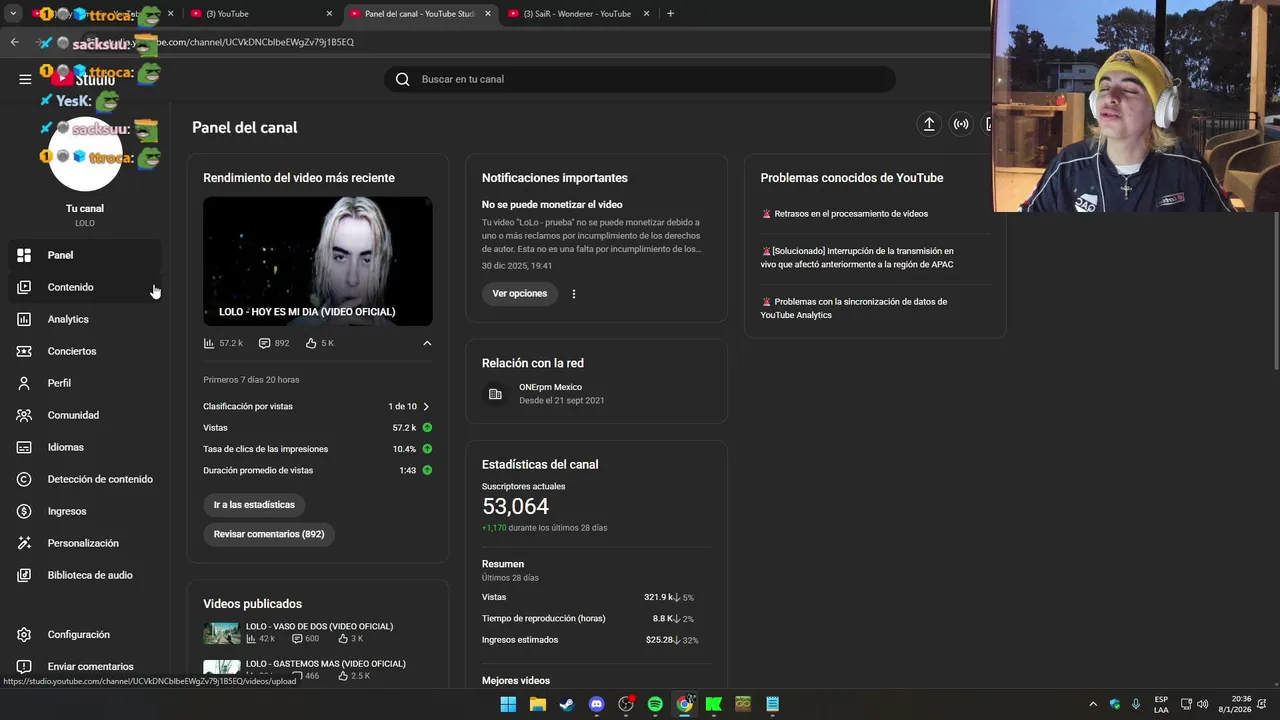Open Contenido in the sidebar
This screenshot has height=720, width=1280.
click(x=85, y=287)
